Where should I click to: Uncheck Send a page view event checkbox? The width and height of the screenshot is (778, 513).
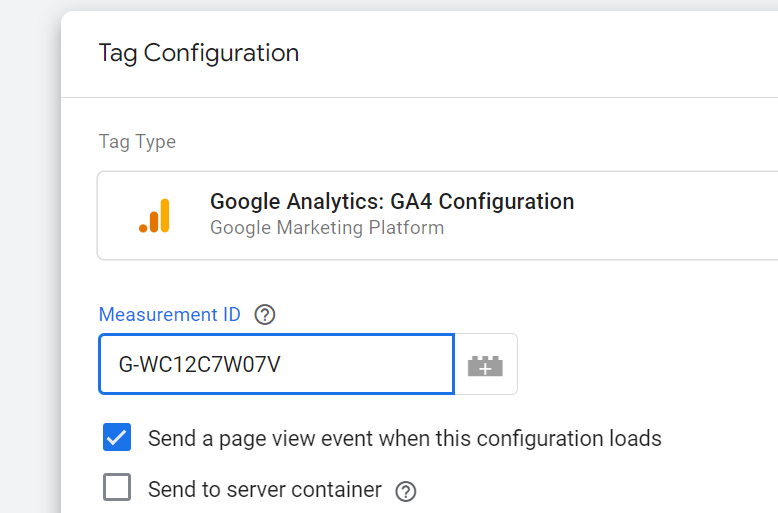tap(117, 437)
